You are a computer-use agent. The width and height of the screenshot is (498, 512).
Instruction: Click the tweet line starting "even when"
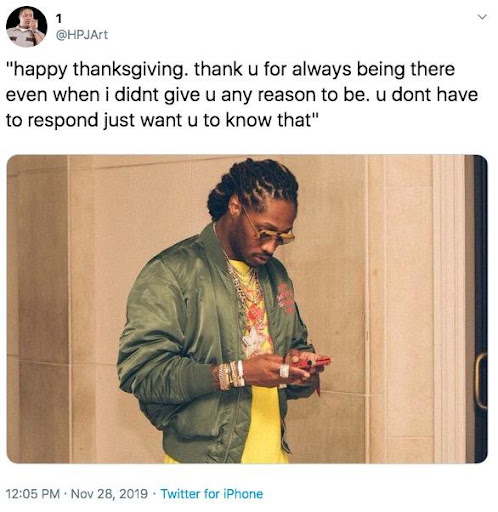[x=242, y=95]
